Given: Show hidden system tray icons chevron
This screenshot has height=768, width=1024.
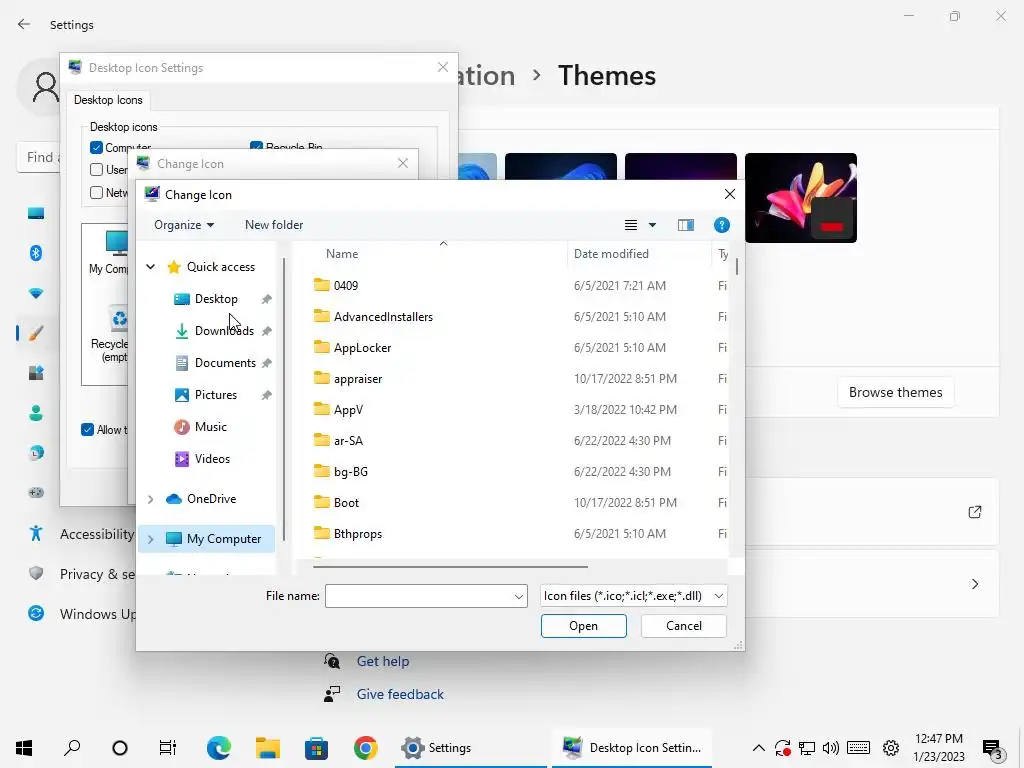Looking at the screenshot, I should coord(759,748).
